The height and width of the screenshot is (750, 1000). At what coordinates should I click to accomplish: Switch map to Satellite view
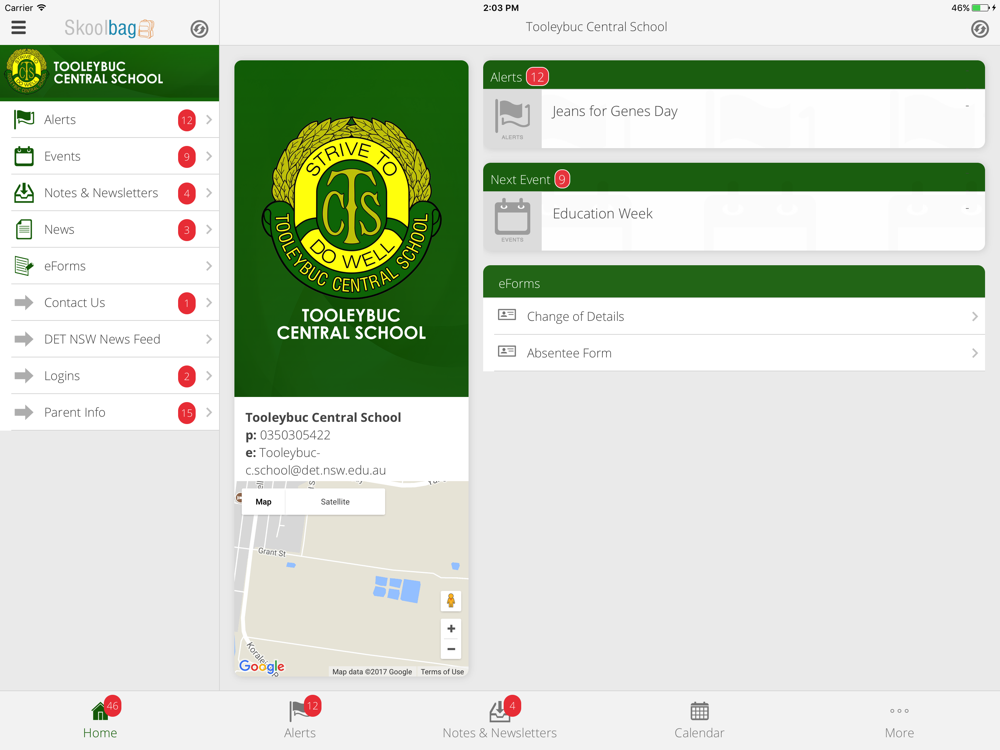(x=335, y=502)
